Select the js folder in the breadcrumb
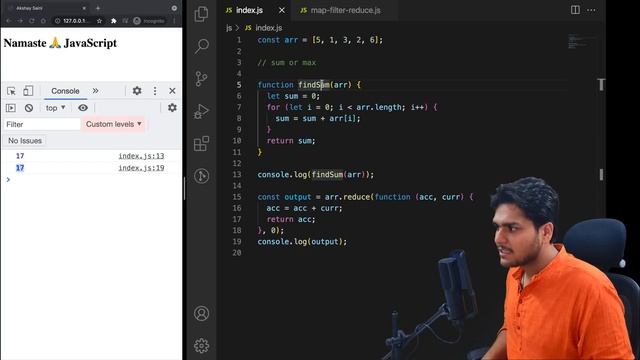Screen dimensions: 640x360 (229, 28)
